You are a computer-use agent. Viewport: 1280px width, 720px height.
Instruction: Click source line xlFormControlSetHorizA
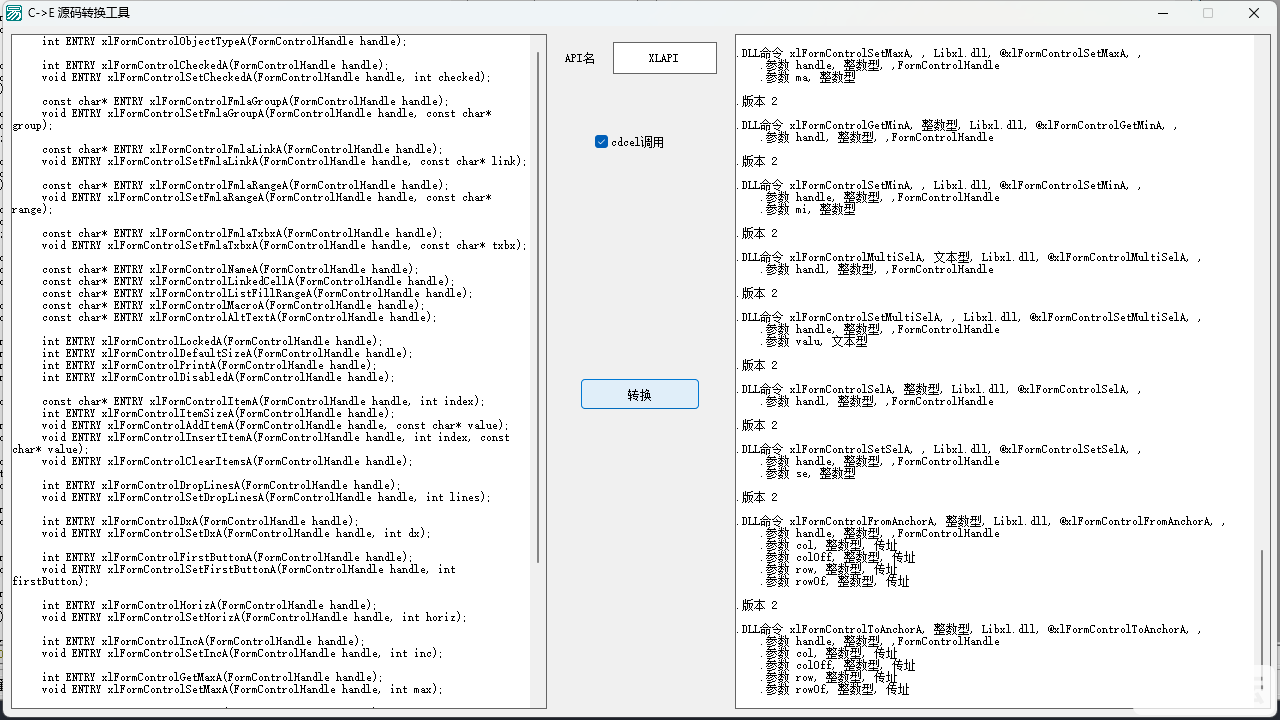coord(254,617)
